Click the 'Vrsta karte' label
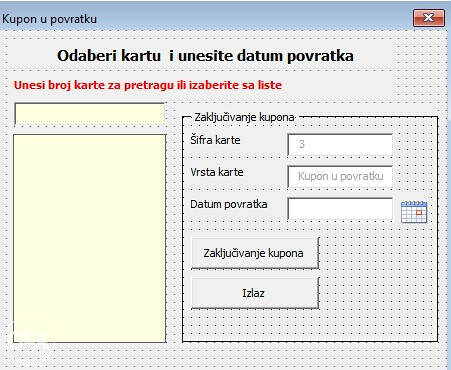 (217, 172)
